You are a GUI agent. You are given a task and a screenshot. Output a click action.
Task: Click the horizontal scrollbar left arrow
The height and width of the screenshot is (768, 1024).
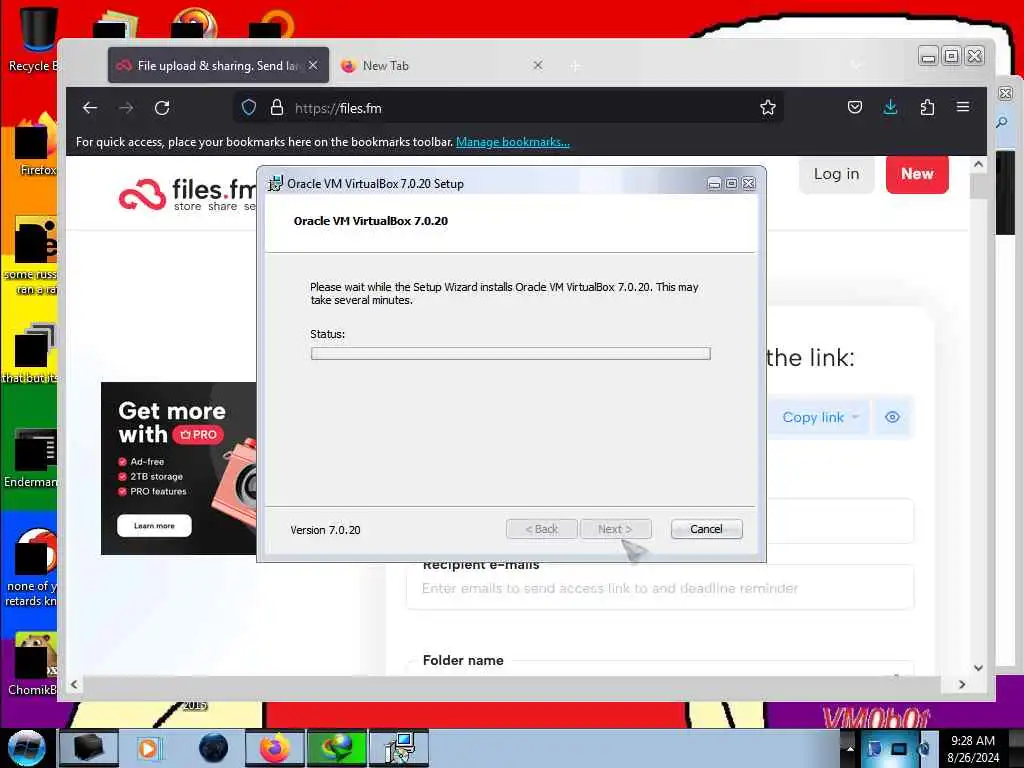(x=74, y=684)
